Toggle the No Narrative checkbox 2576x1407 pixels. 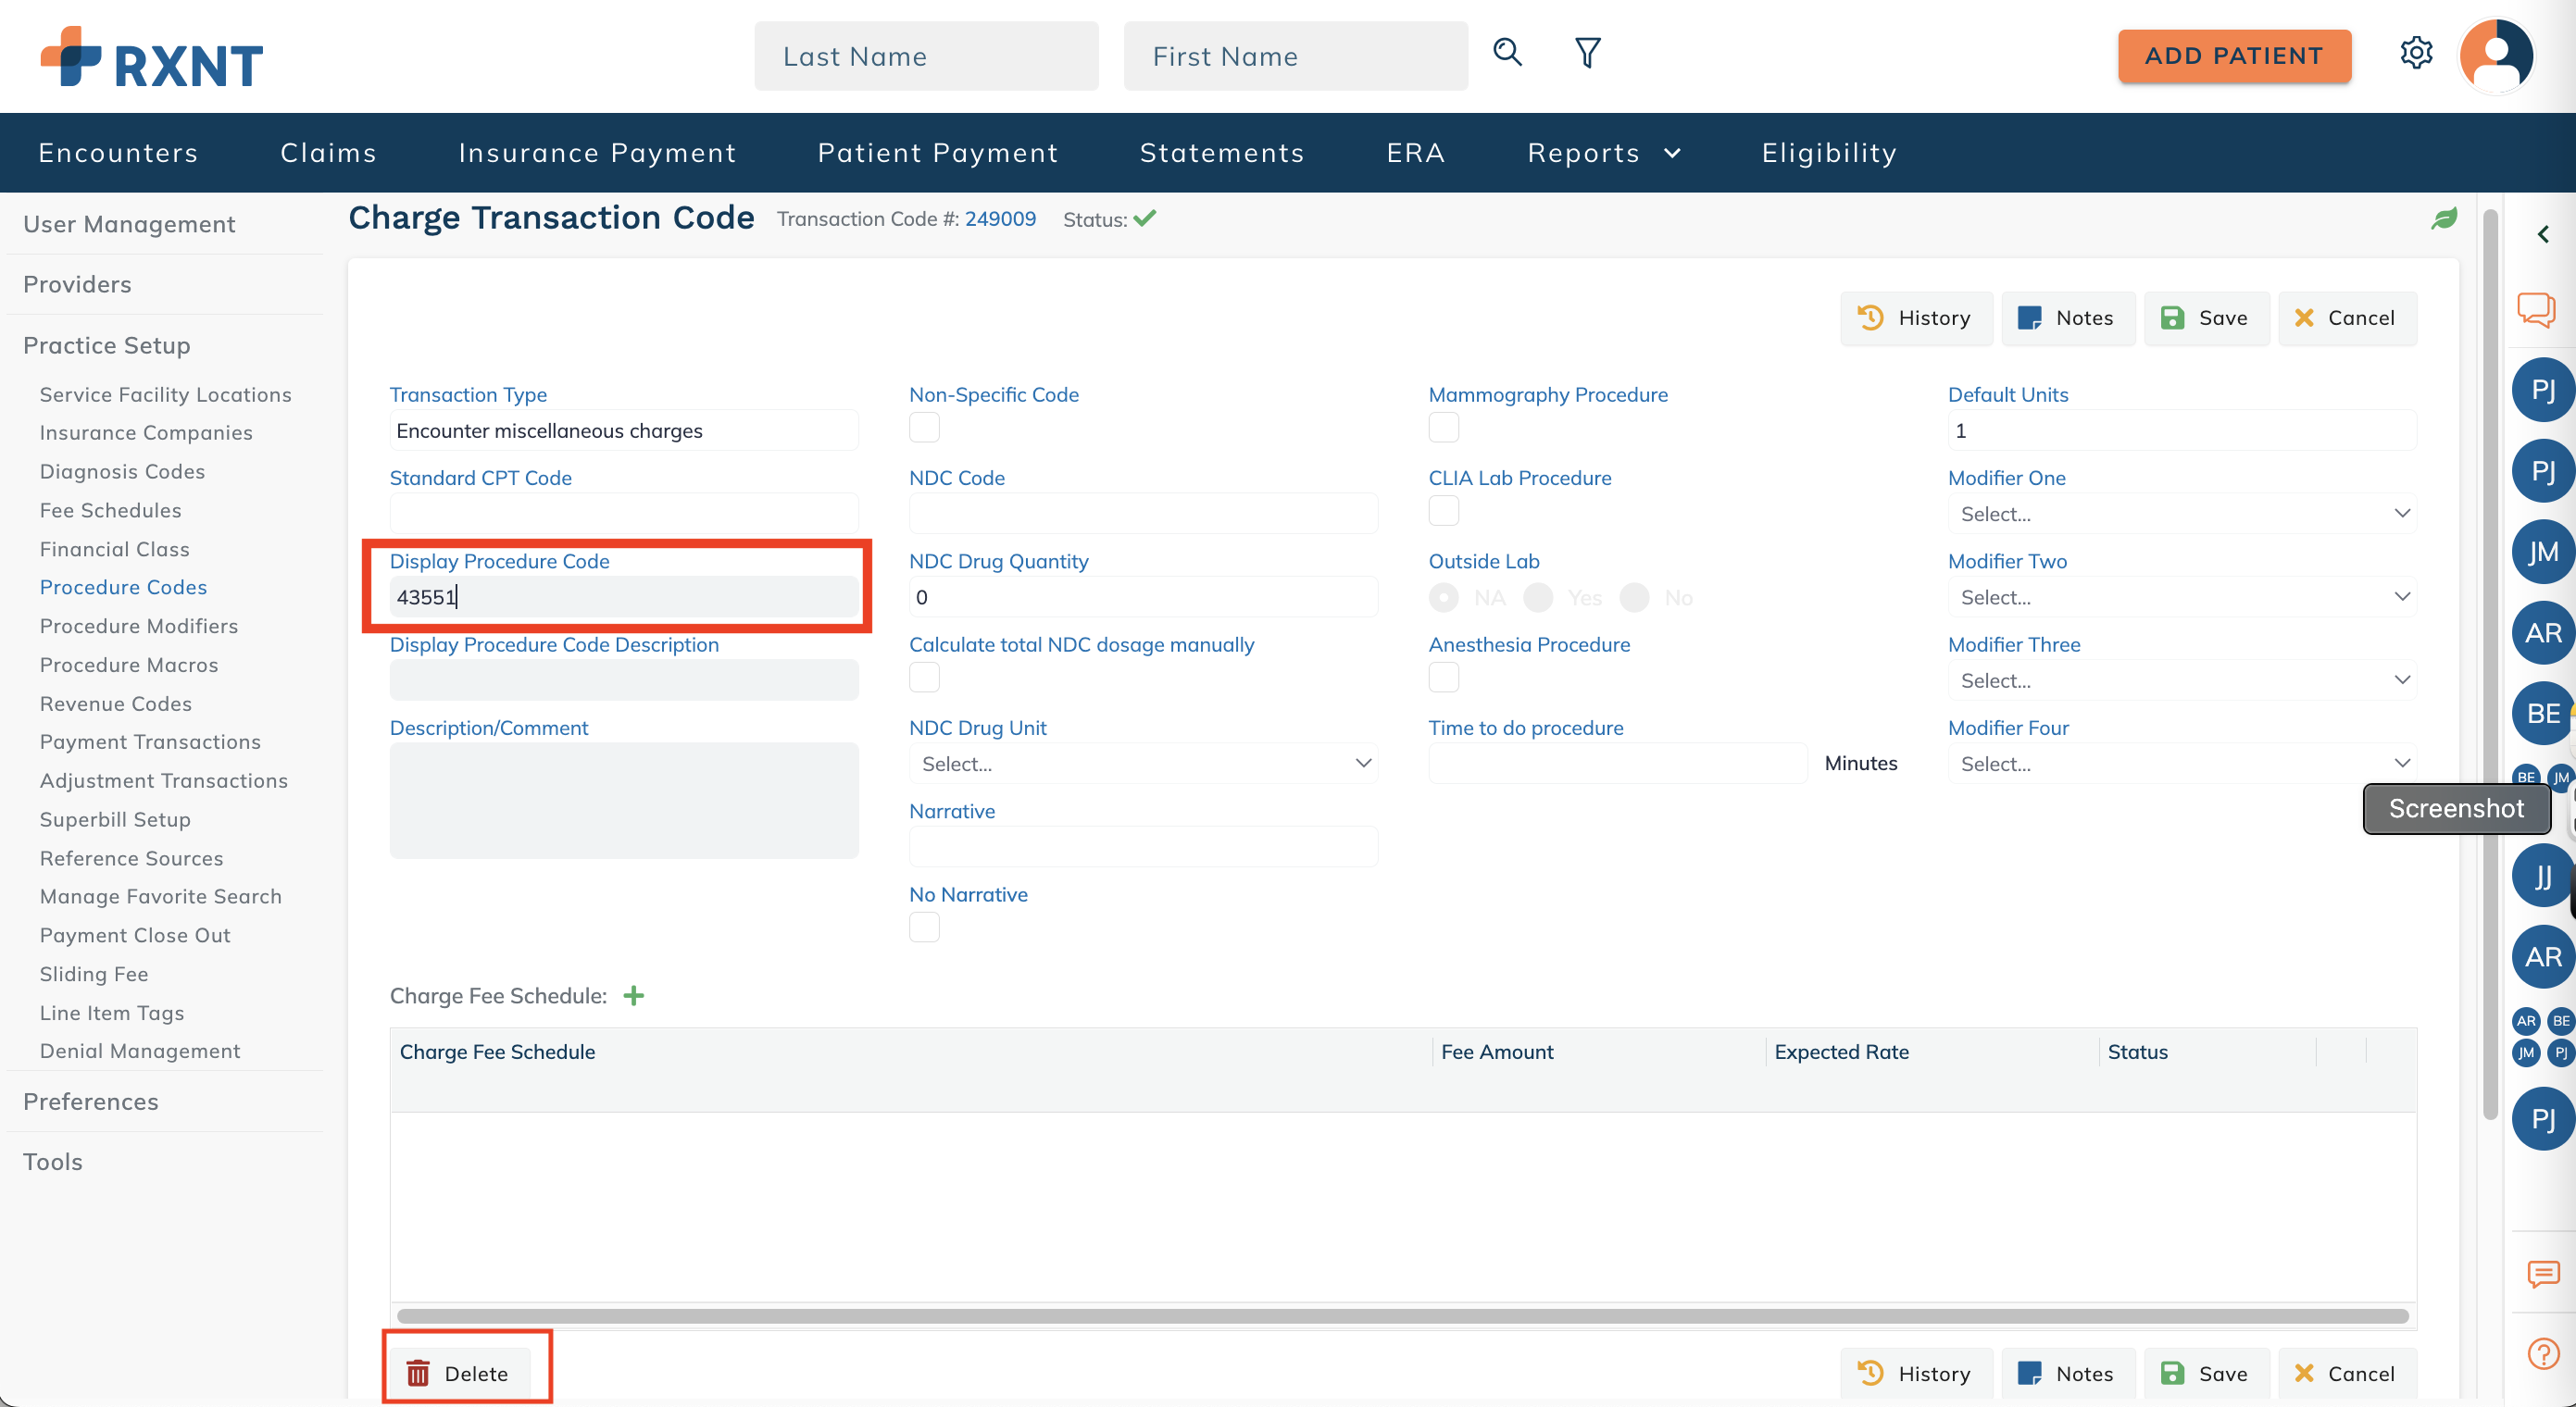tap(924, 927)
